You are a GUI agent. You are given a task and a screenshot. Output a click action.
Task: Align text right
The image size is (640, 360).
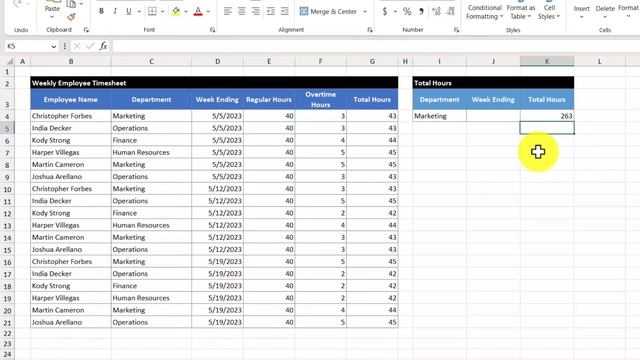(256, 11)
